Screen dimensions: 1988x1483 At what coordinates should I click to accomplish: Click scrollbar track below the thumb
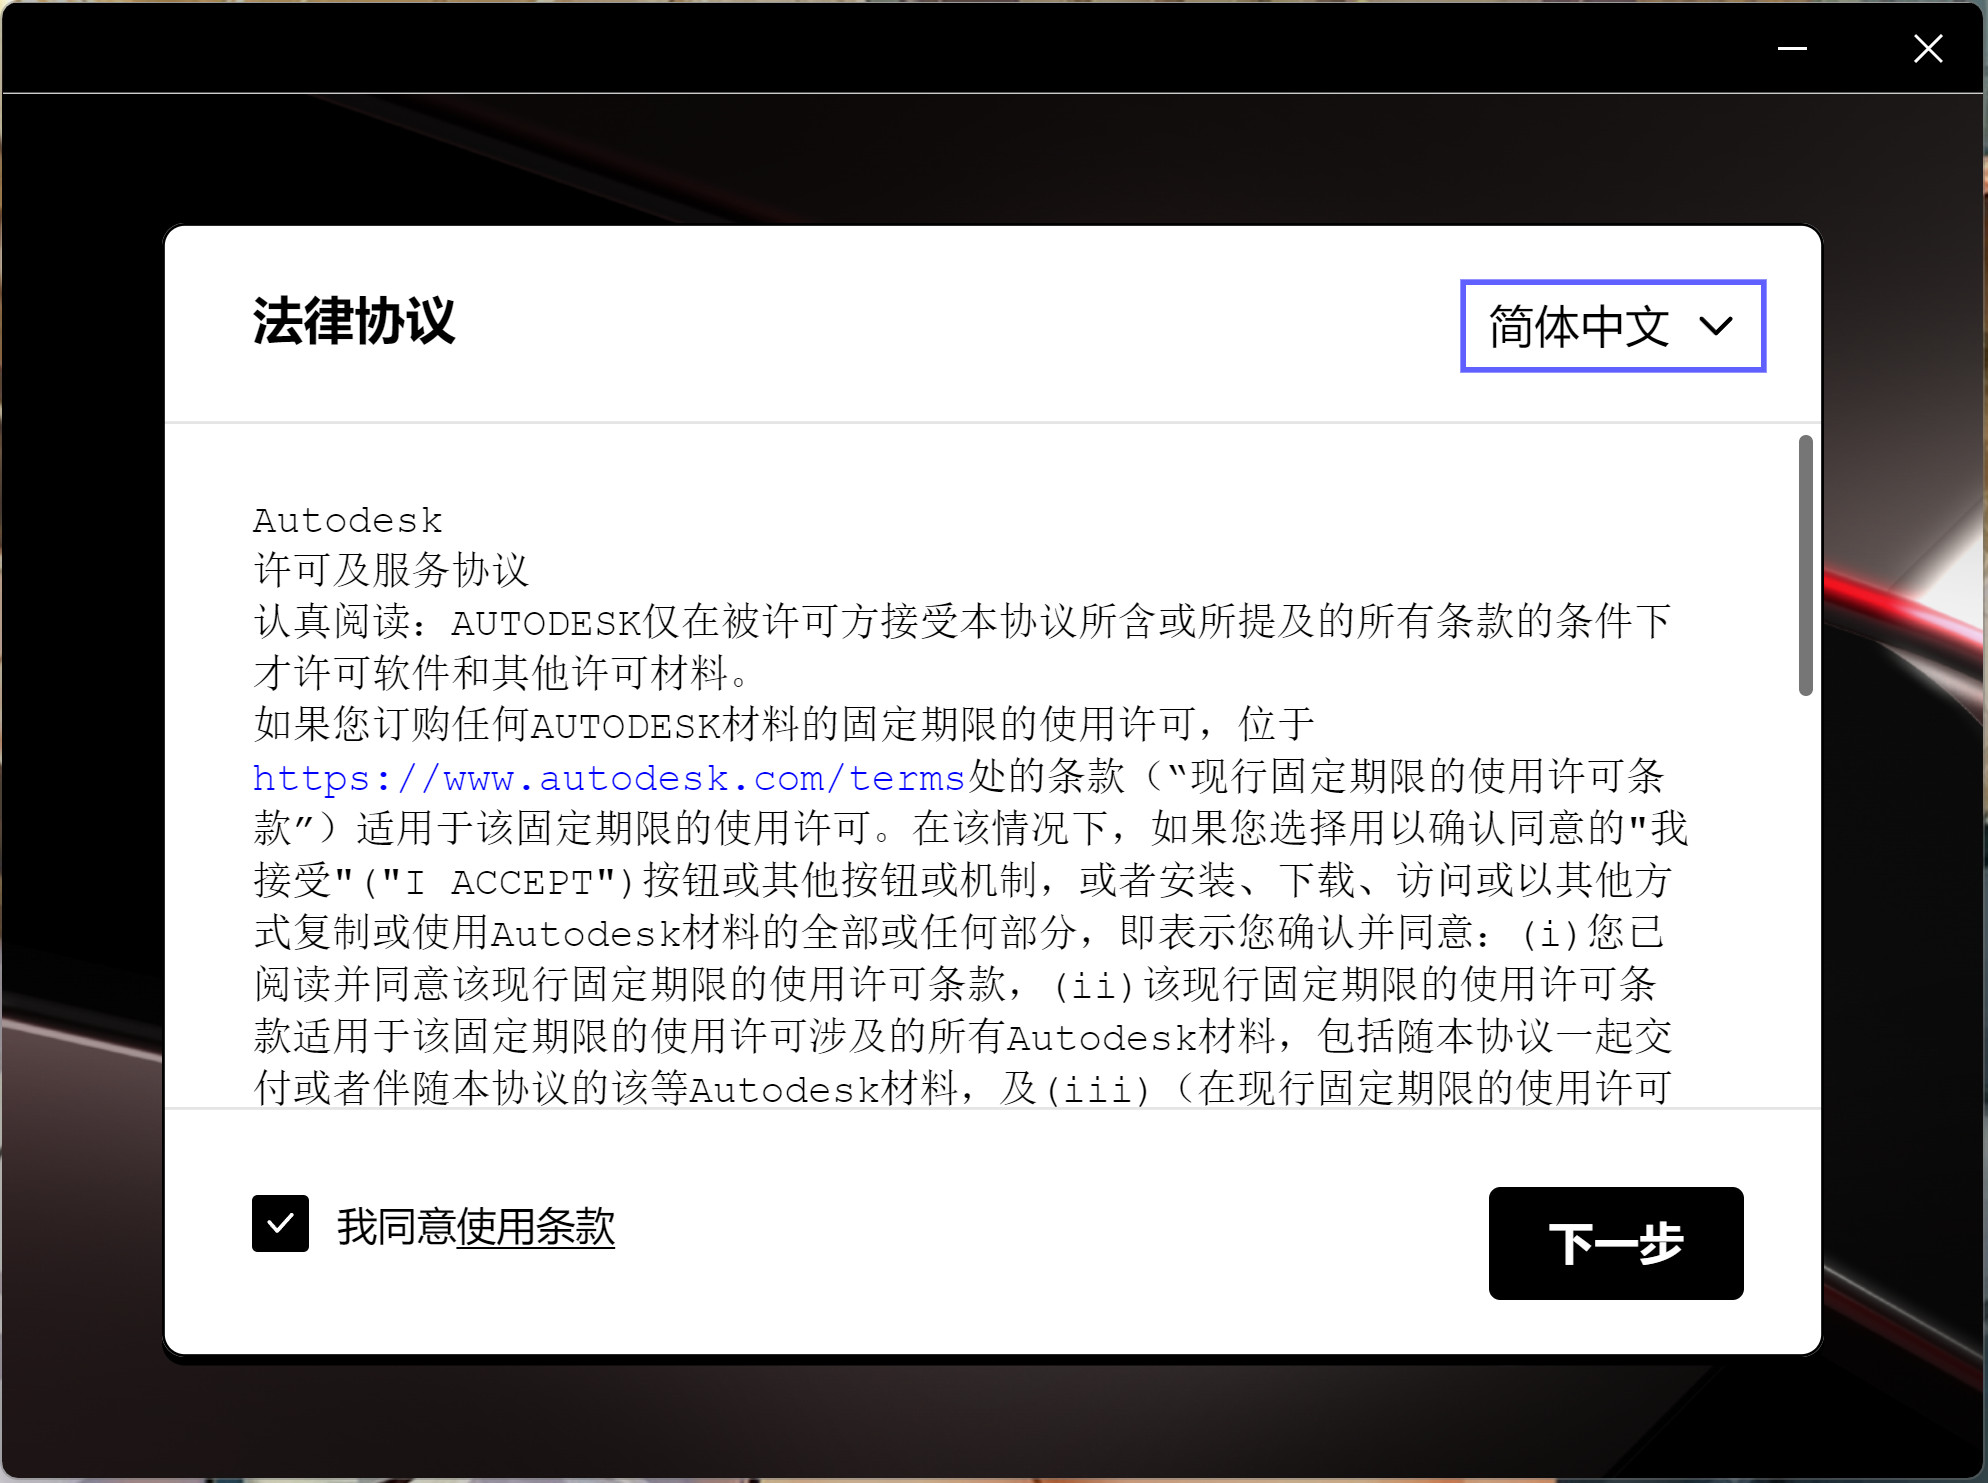pyautogui.click(x=1804, y=900)
